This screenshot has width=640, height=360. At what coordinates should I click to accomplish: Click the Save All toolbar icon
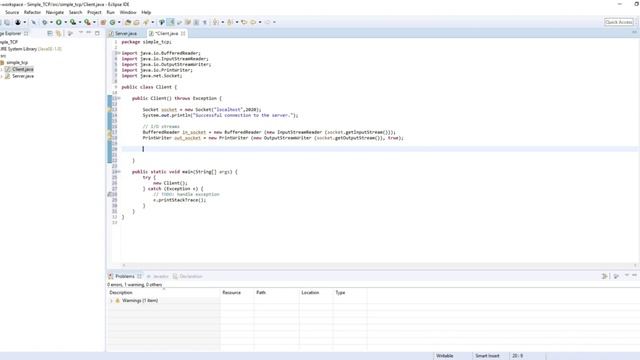point(7,22)
